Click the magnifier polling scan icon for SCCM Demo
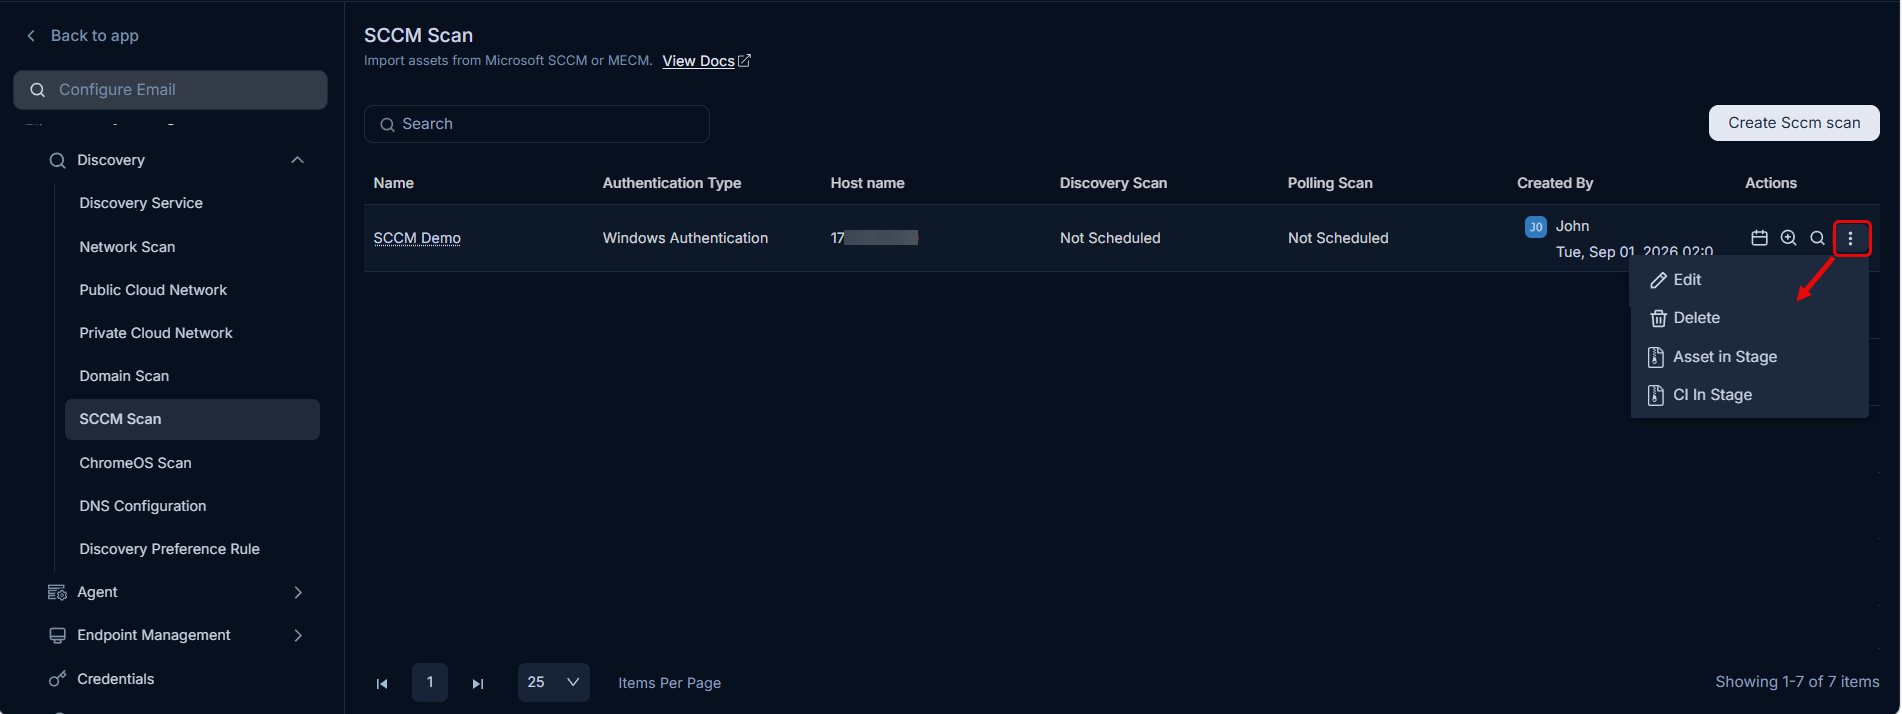Image resolution: width=1902 pixels, height=714 pixels. tap(1817, 238)
